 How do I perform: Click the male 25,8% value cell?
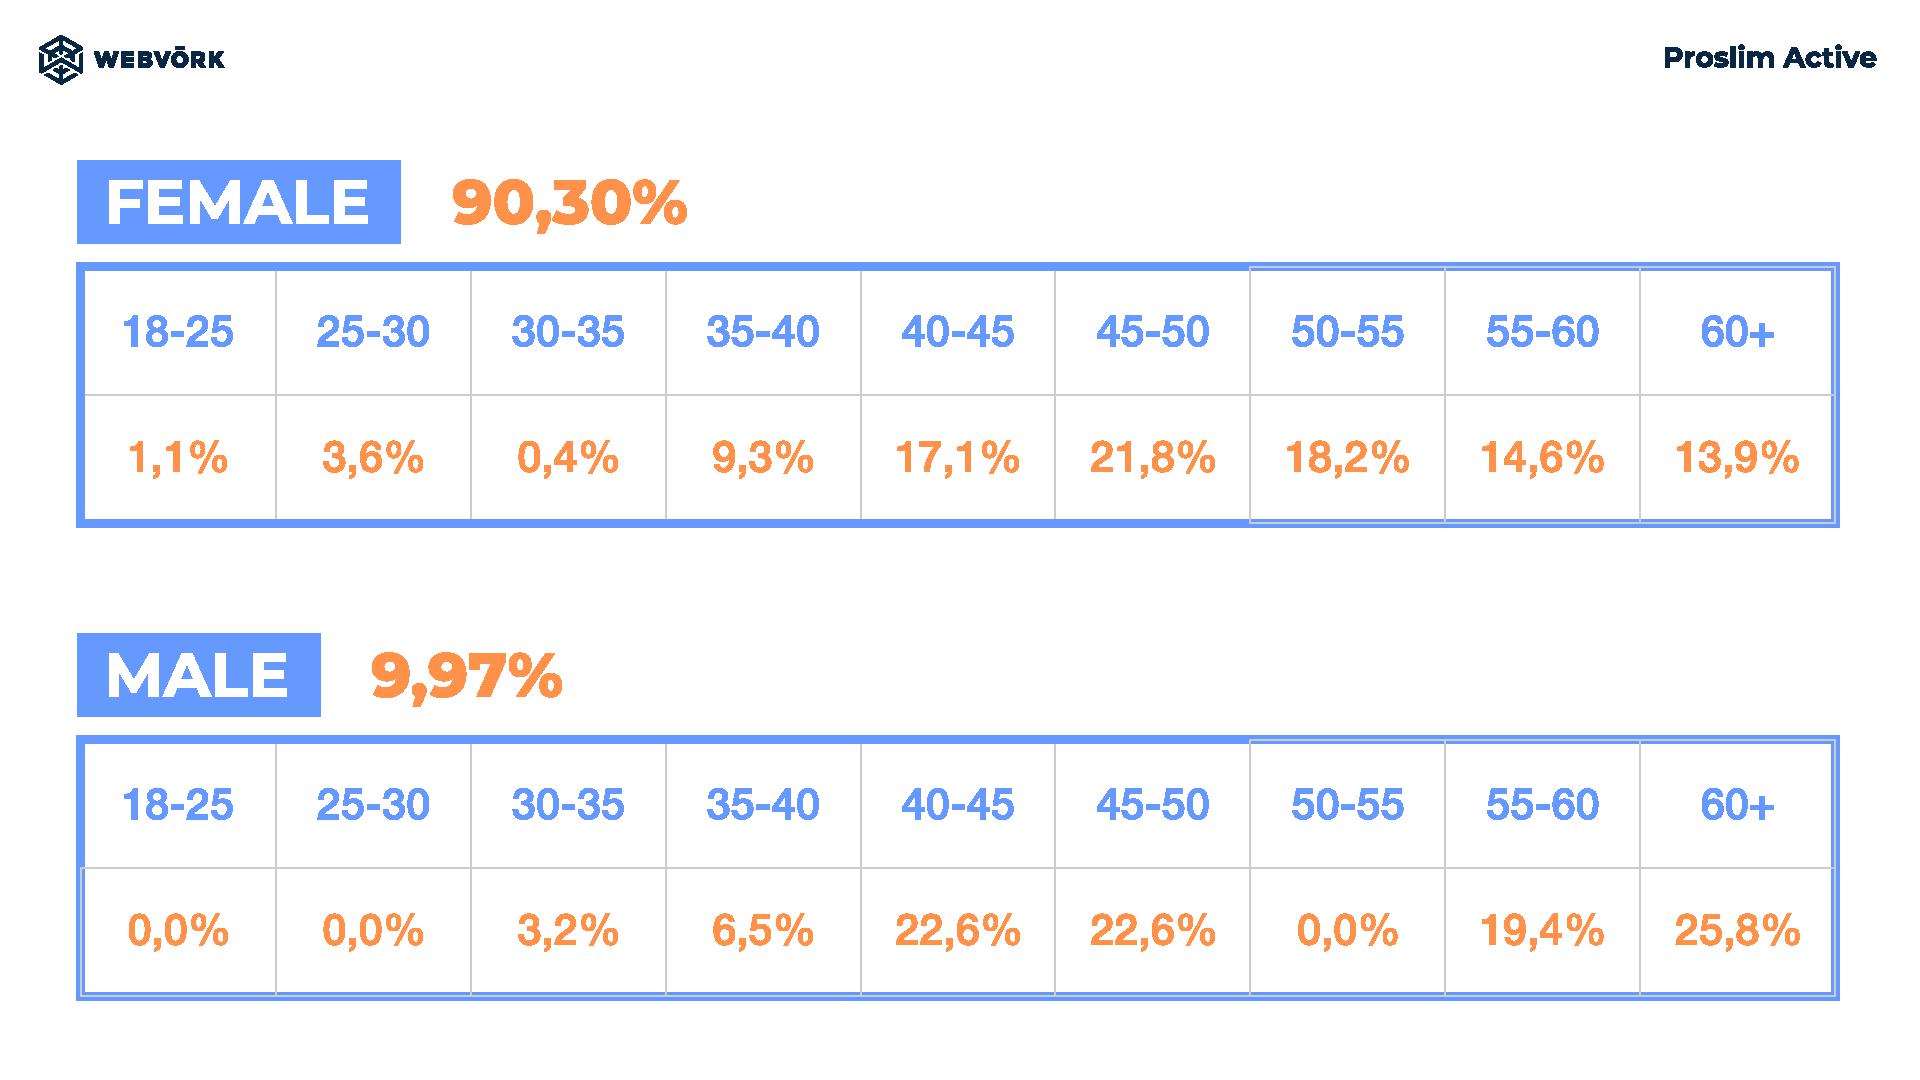point(1737,931)
